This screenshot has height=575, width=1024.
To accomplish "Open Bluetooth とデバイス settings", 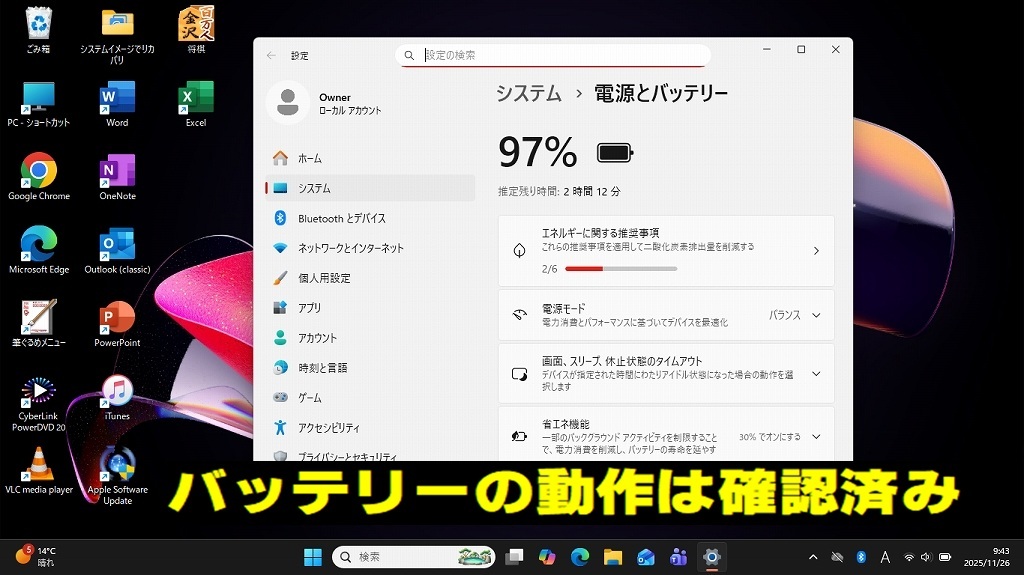I will click(x=370, y=218).
